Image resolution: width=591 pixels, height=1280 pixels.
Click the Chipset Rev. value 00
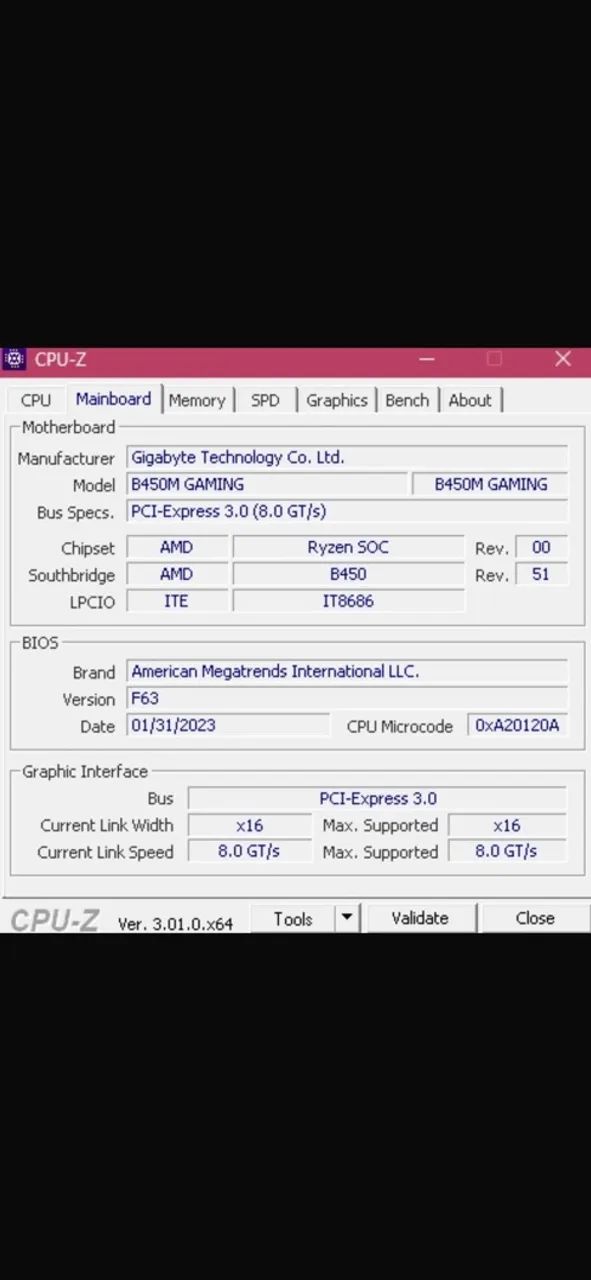pyautogui.click(x=541, y=548)
